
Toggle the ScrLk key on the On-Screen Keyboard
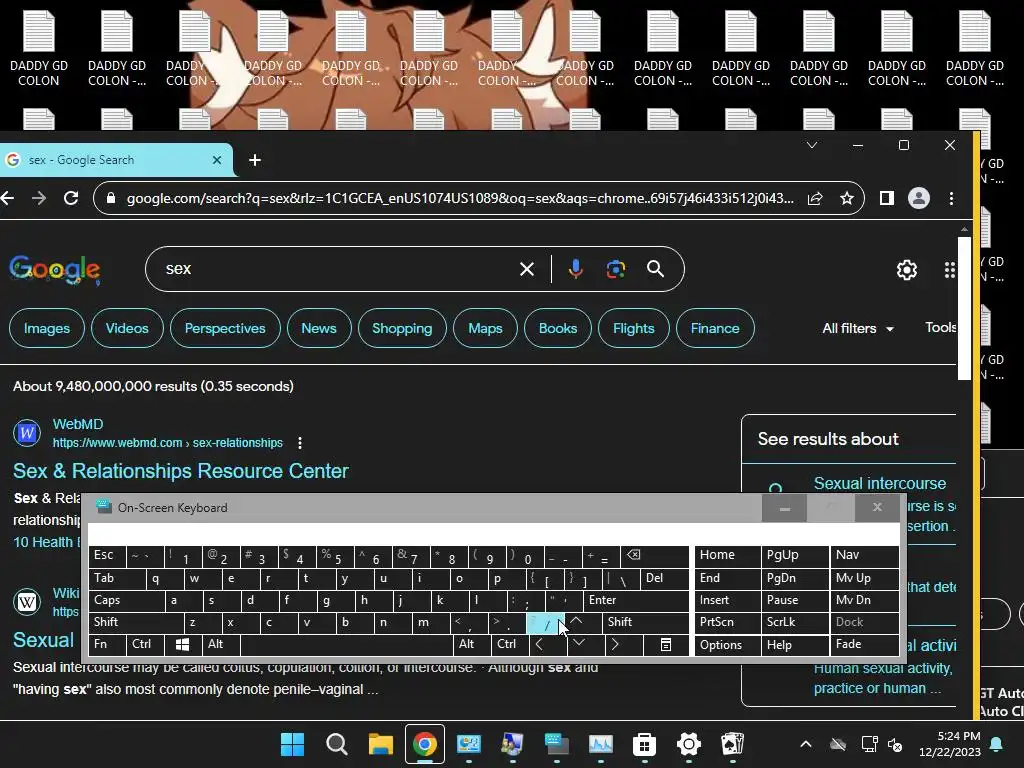point(795,622)
